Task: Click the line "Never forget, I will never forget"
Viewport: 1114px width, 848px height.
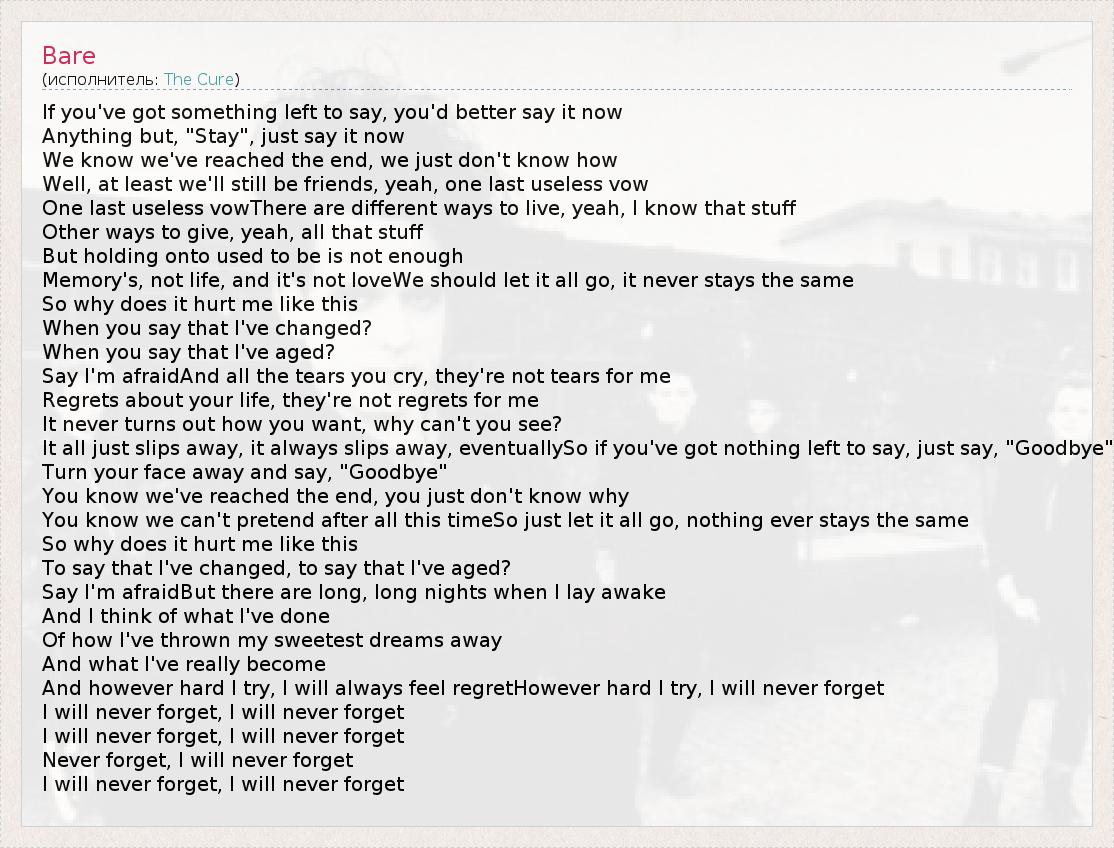Action: (198, 760)
